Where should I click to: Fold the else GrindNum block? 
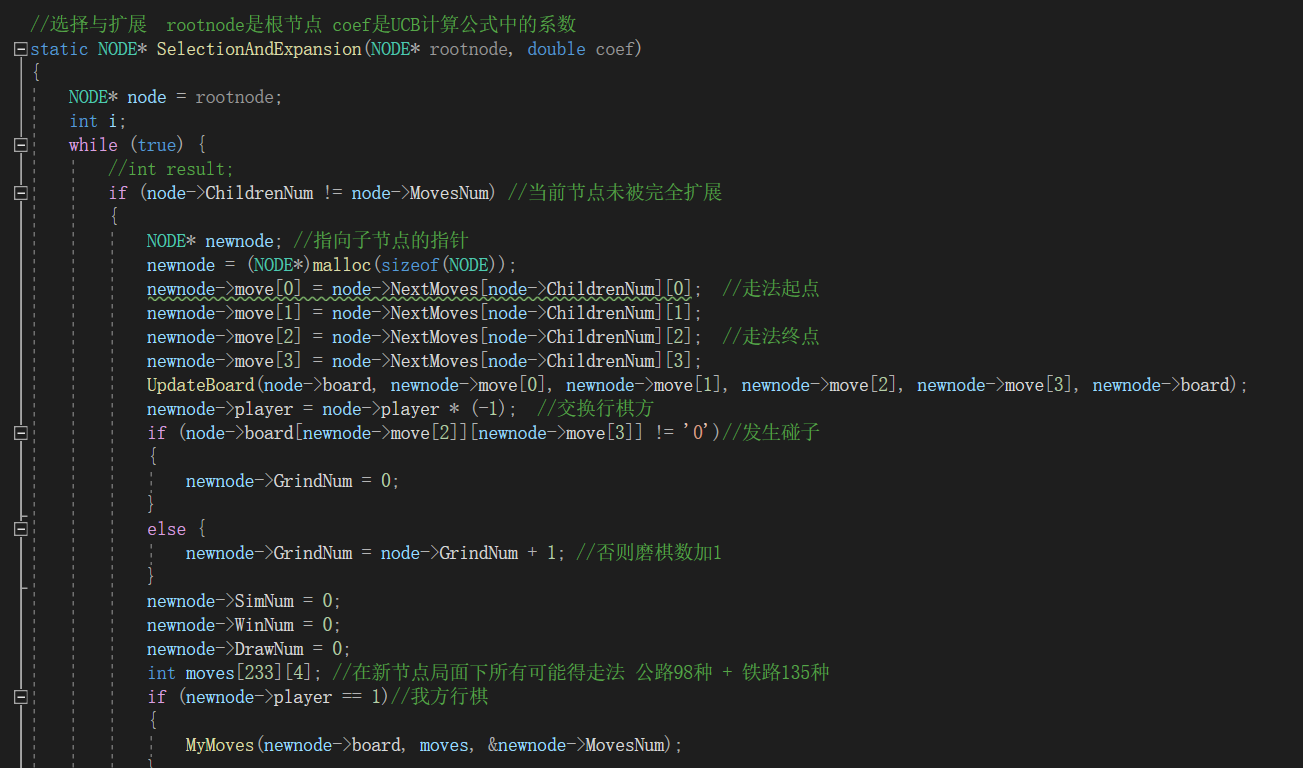coord(20,529)
